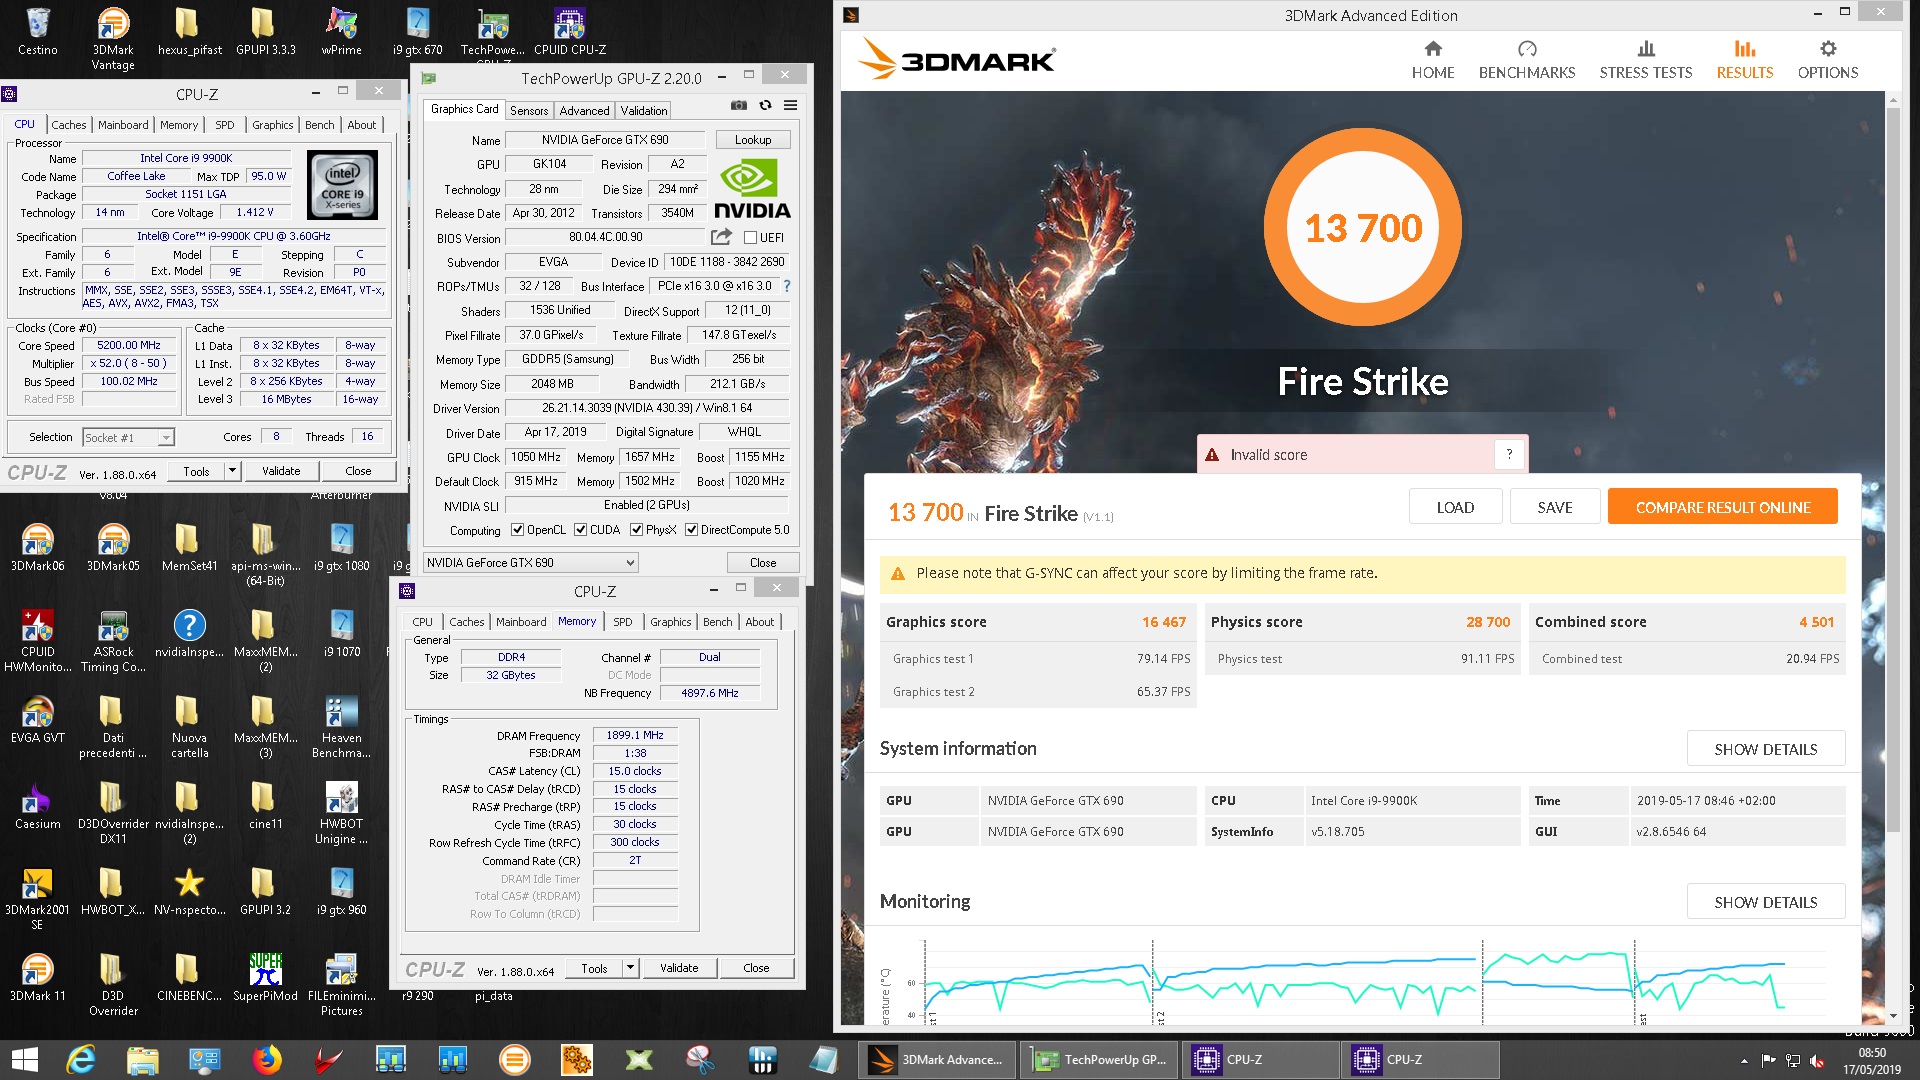Open Heaven Benchmark desktop shortcut
The height and width of the screenshot is (1080, 1920).
point(341,726)
